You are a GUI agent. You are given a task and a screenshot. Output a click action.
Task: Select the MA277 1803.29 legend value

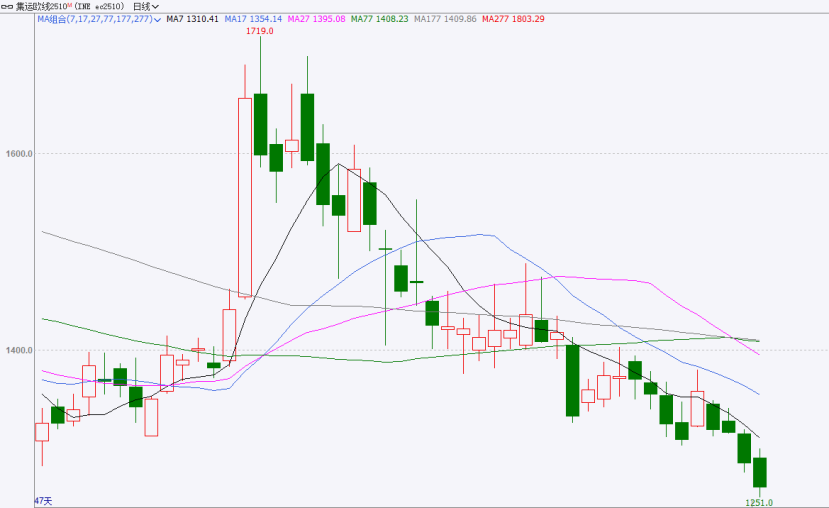click(x=513, y=19)
